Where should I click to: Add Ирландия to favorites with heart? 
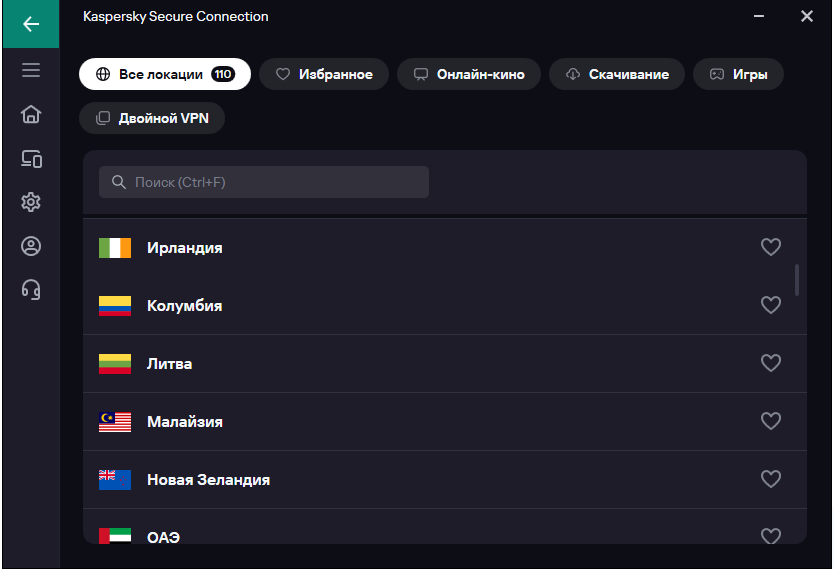pyautogui.click(x=771, y=247)
